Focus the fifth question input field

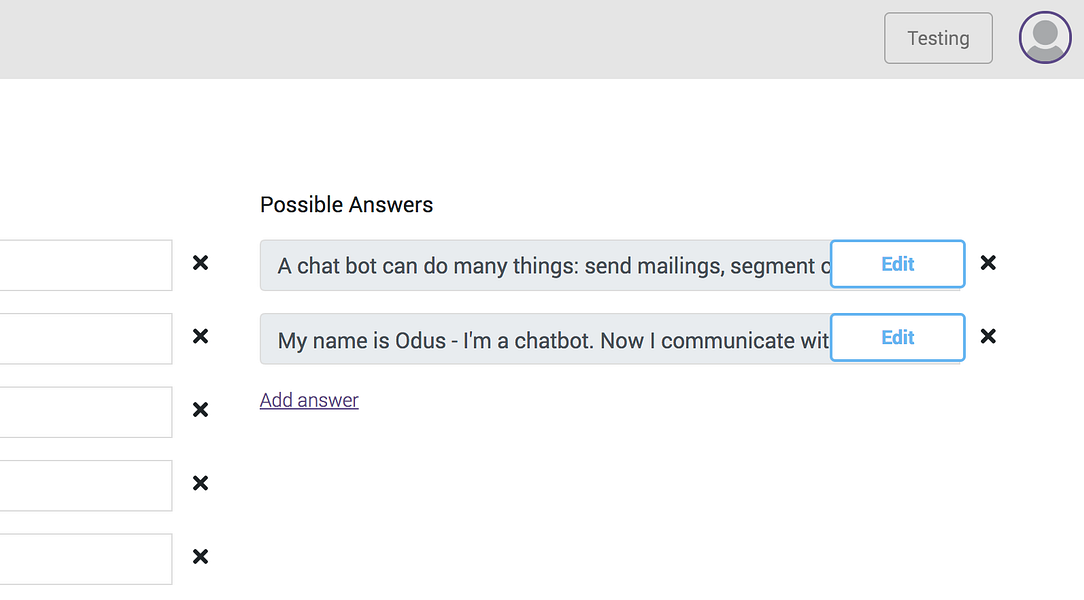click(x=86, y=559)
